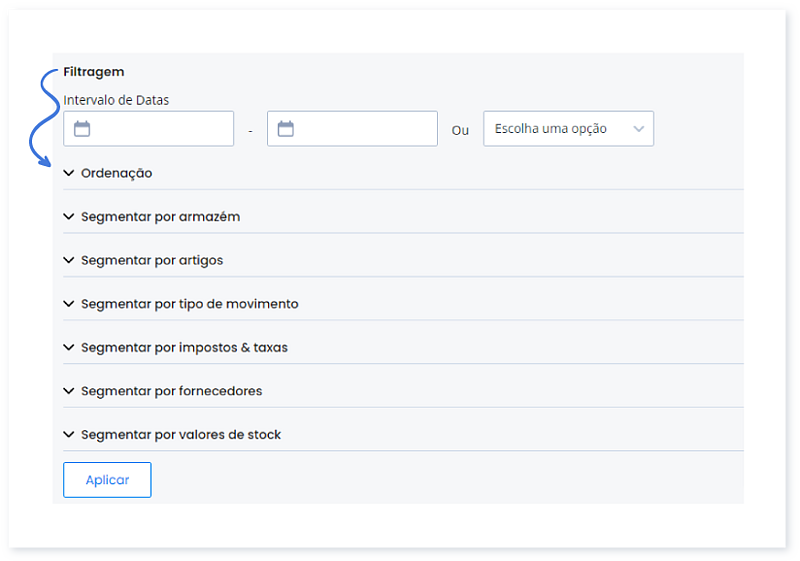The height and width of the screenshot is (561, 800).
Task: Click the 'Filtragem' heading
Action: 93,72
